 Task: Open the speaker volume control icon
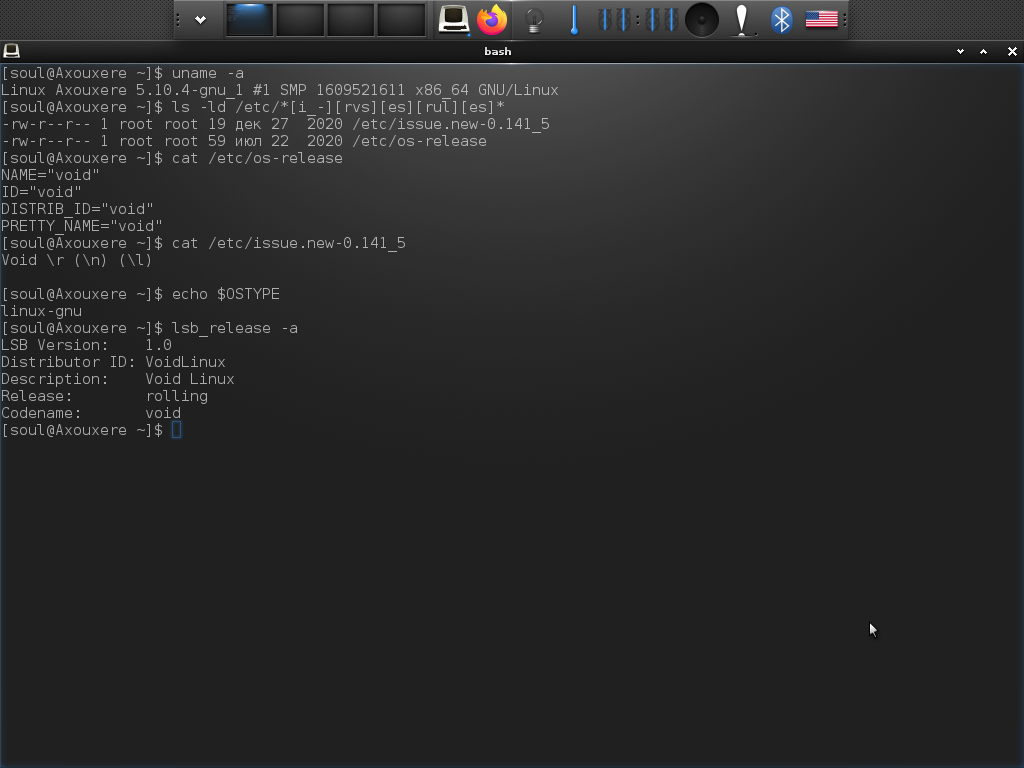click(x=701, y=20)
